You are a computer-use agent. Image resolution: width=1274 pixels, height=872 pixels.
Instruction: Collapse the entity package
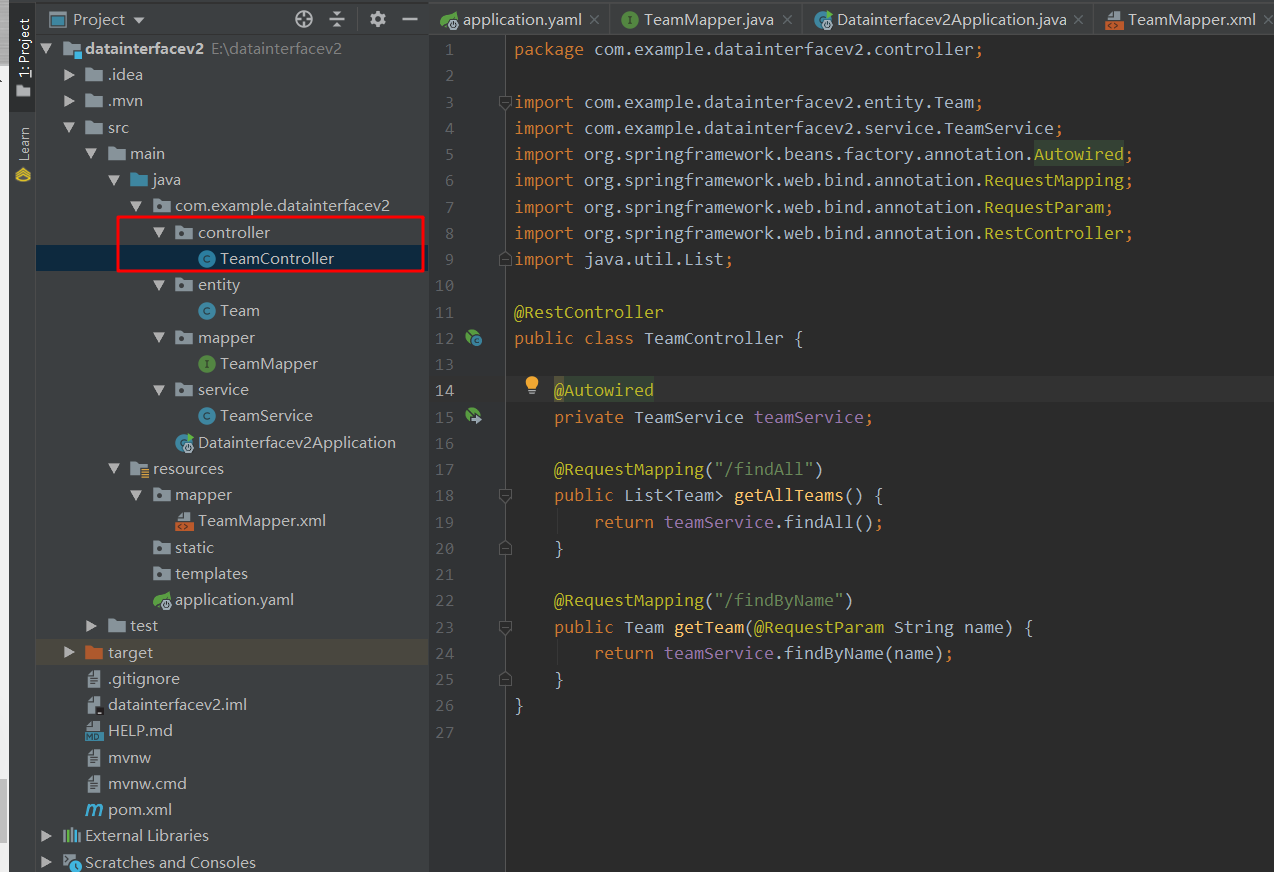coord(158,284)
